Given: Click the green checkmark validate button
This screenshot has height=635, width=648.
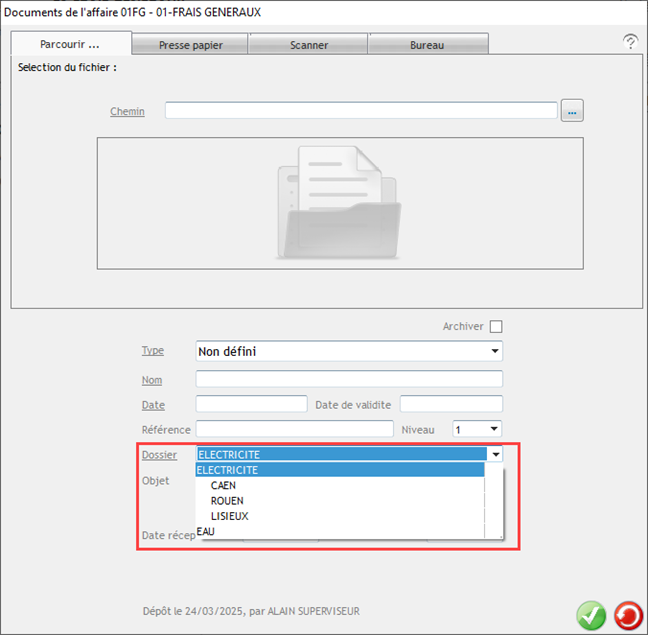Looking at the screenshot, I should [x=591, y=615].
